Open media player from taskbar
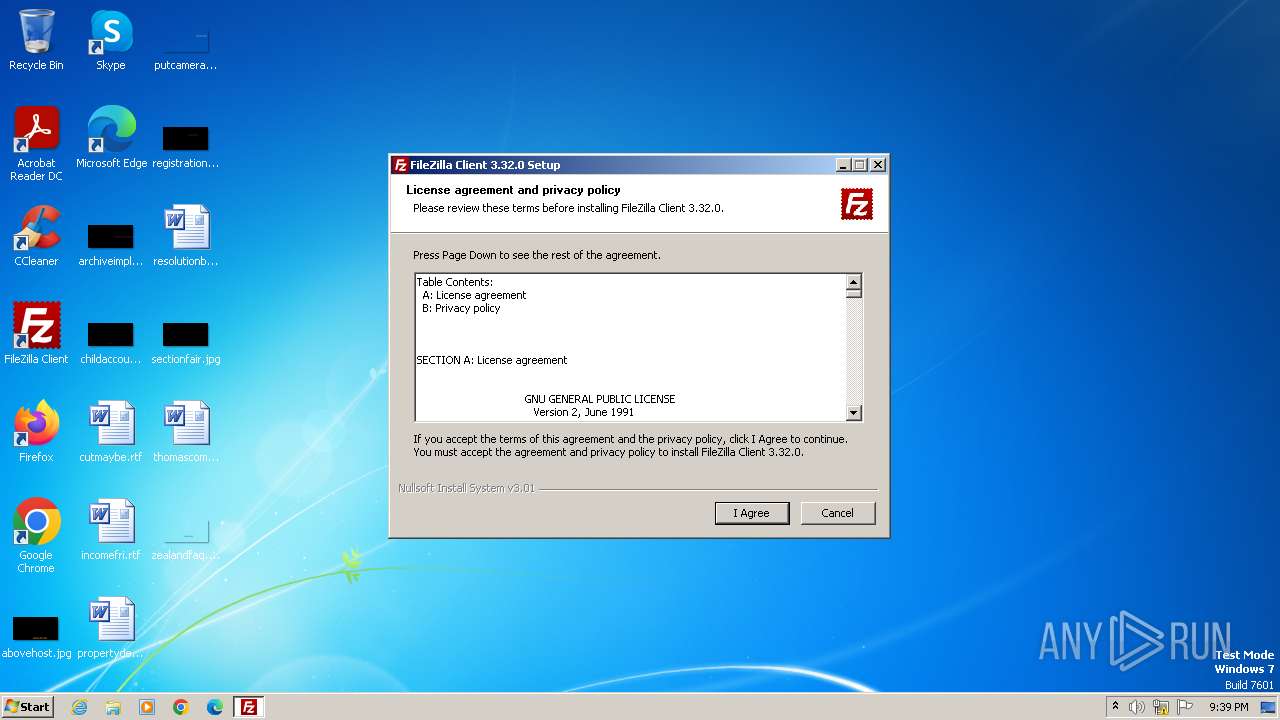The height and width of the screenshot is (720, 1280). pos(147,707)
